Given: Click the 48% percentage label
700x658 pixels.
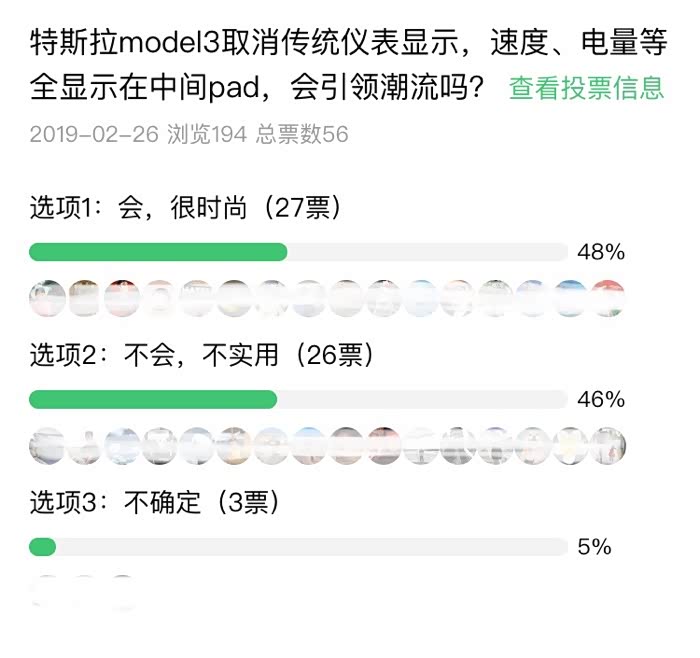Looking at the screenshot, I should point(601,252).
